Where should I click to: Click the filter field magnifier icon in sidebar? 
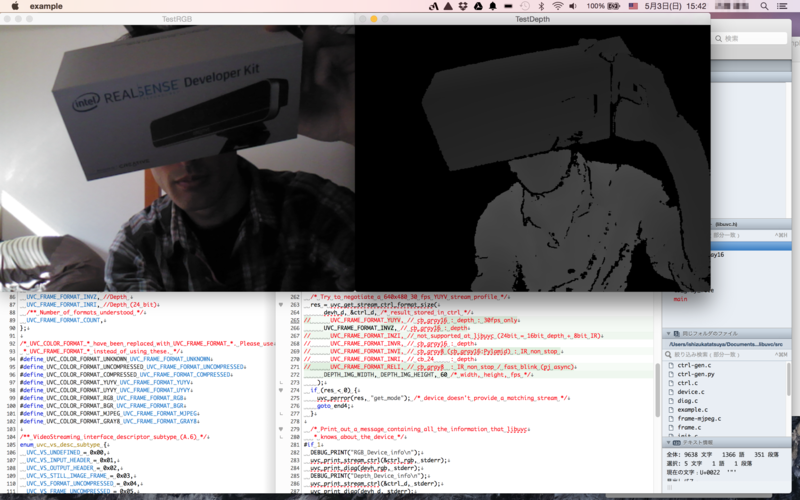coord(668,355)
